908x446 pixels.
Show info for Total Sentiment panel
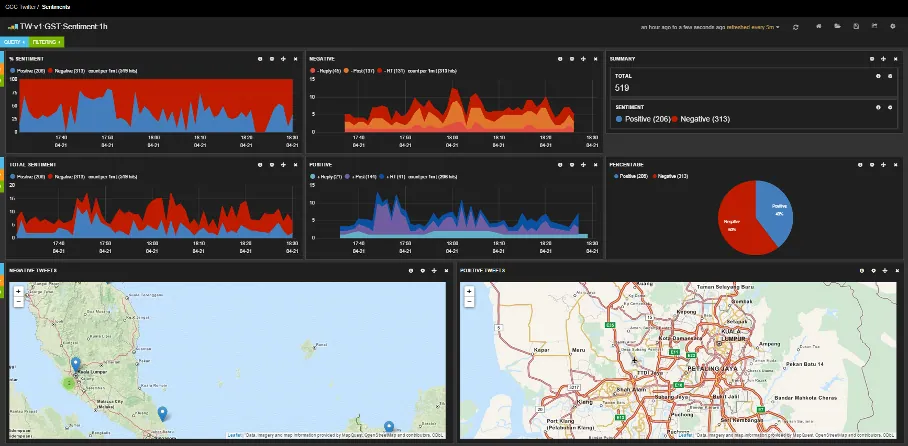coord(260,165)
